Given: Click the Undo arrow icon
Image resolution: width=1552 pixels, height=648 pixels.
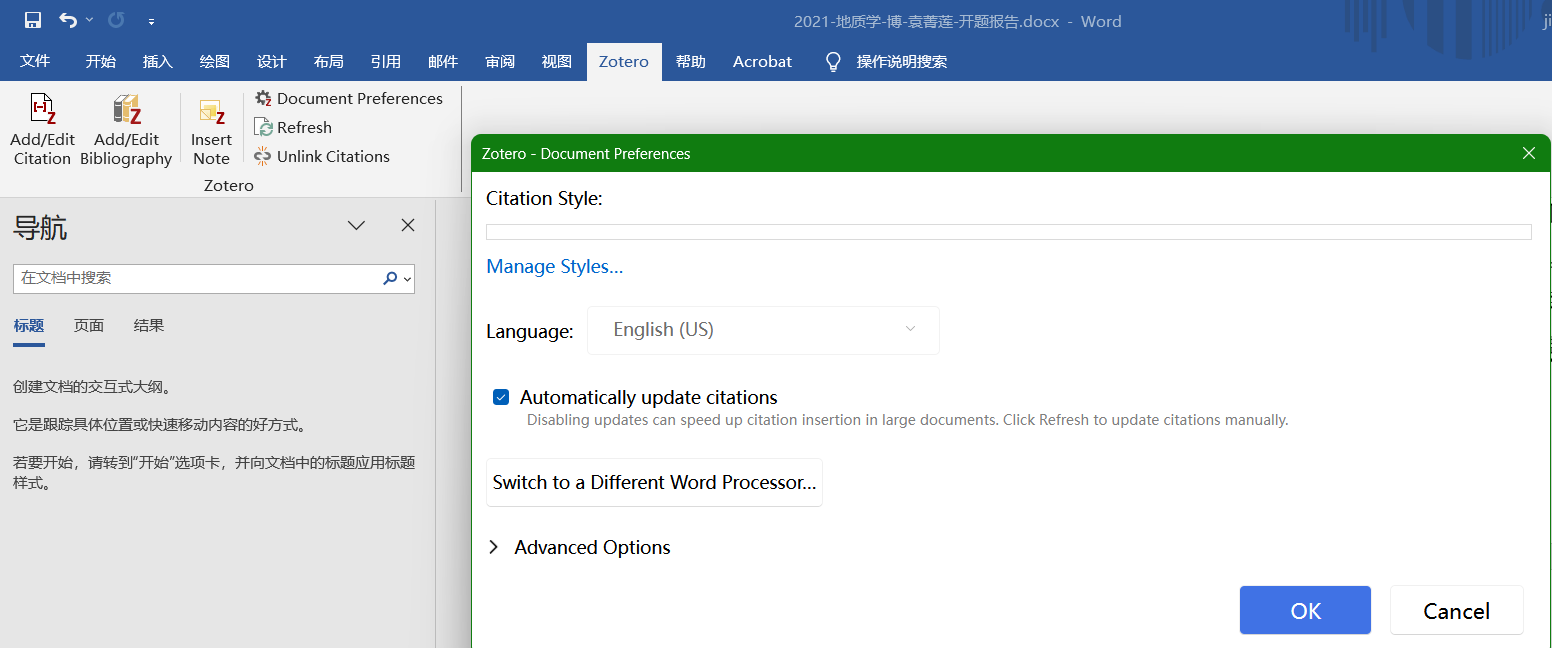Looking at the screenshot, I should click(67, 20).
